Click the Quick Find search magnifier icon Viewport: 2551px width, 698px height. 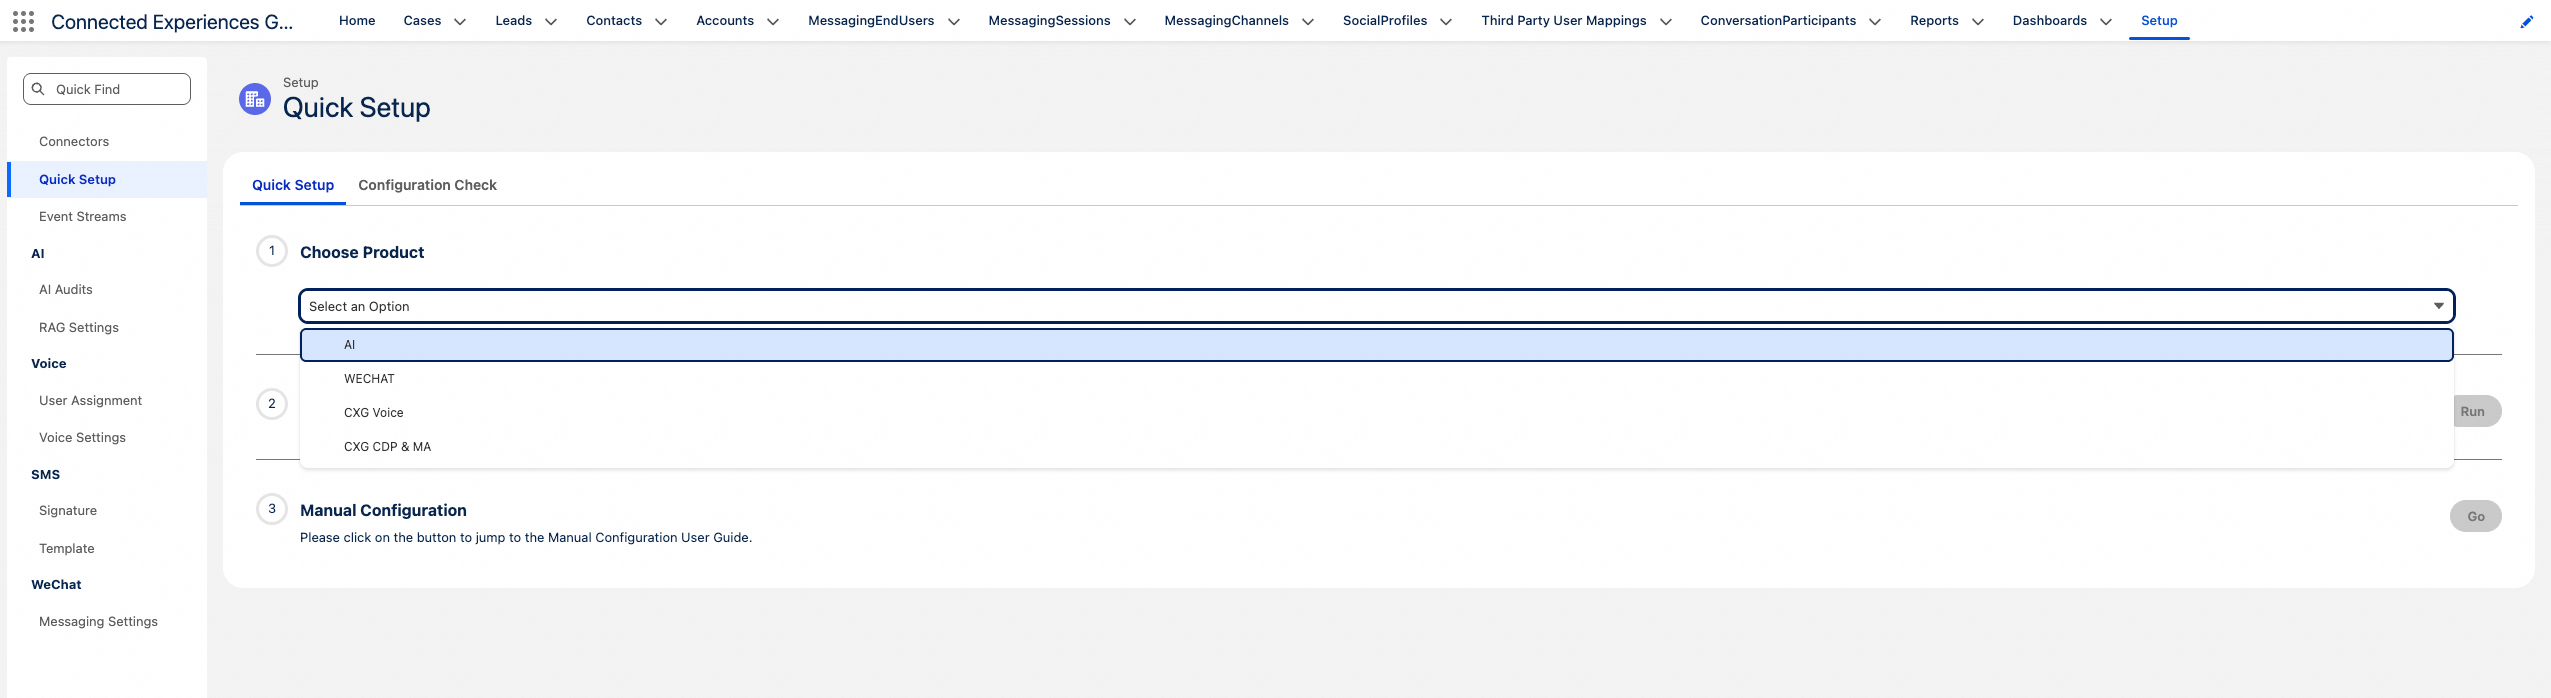tap(38, 89)
